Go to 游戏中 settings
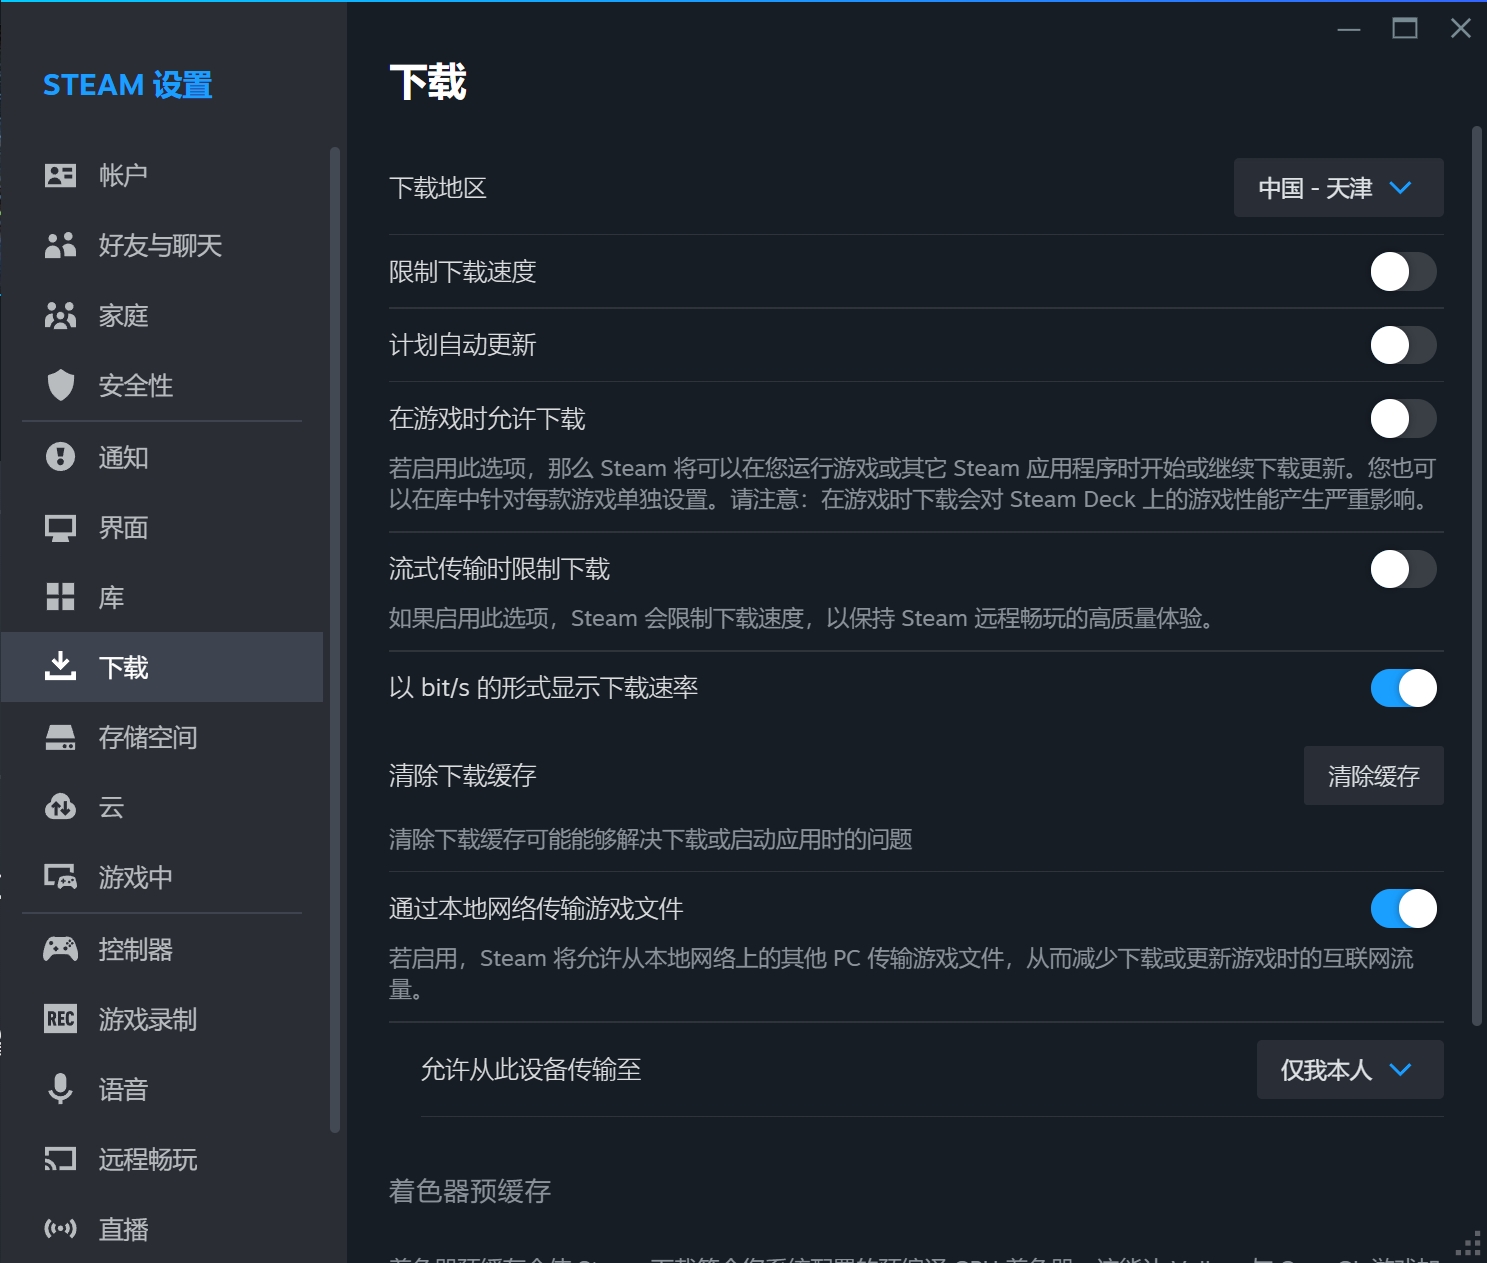 pos(162,878)
